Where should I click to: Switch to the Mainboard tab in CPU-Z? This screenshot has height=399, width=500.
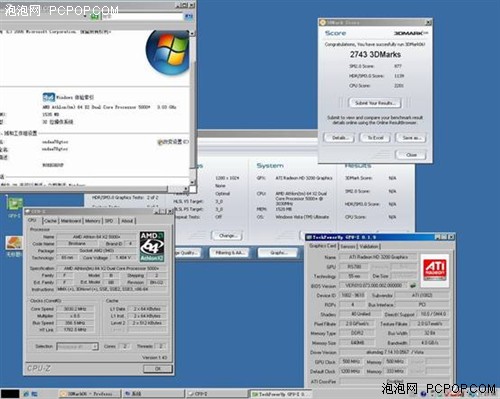[71, 221]
